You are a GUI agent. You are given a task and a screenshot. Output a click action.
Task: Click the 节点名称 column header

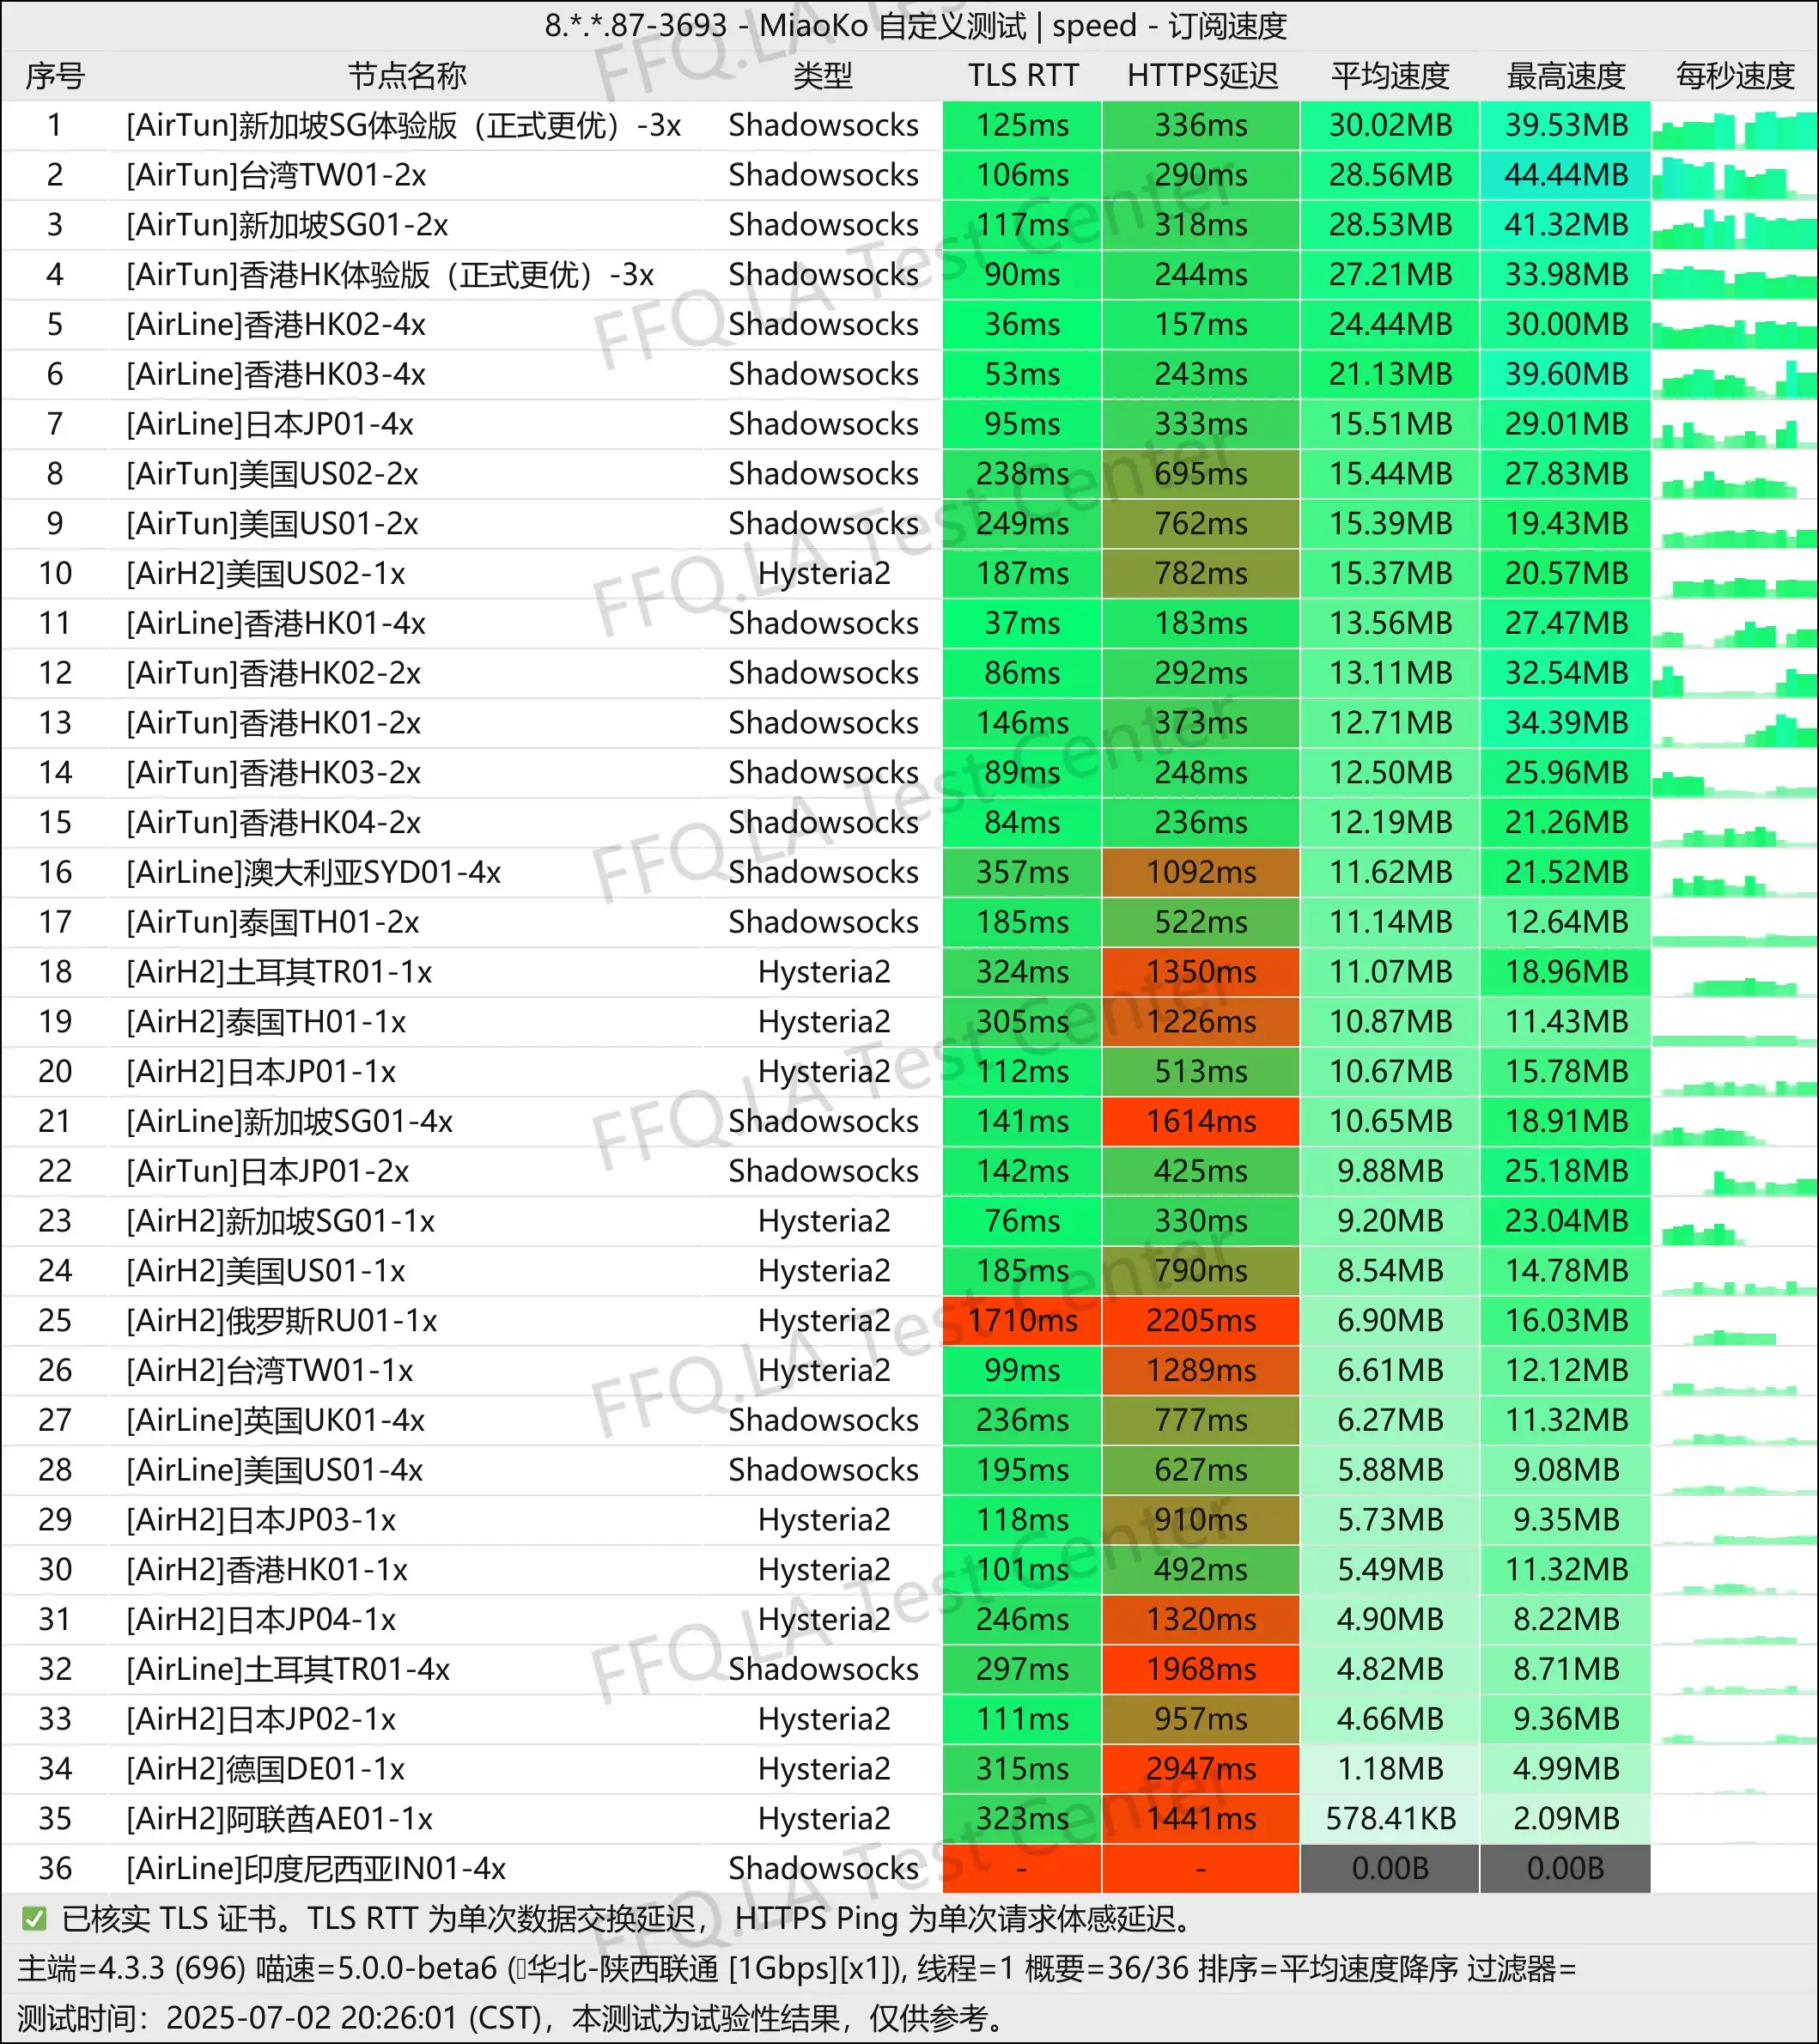407,75
